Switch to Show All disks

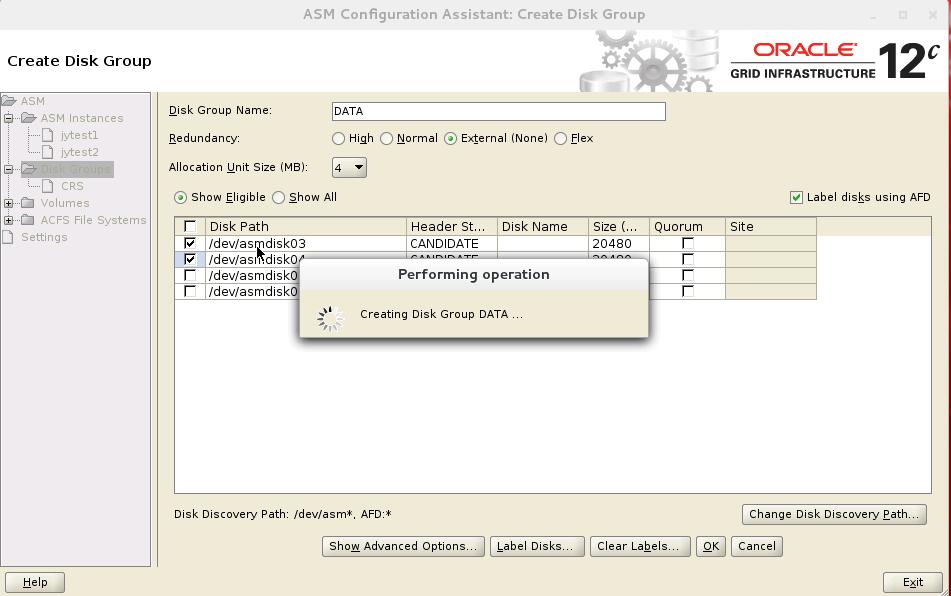point(278,197)
